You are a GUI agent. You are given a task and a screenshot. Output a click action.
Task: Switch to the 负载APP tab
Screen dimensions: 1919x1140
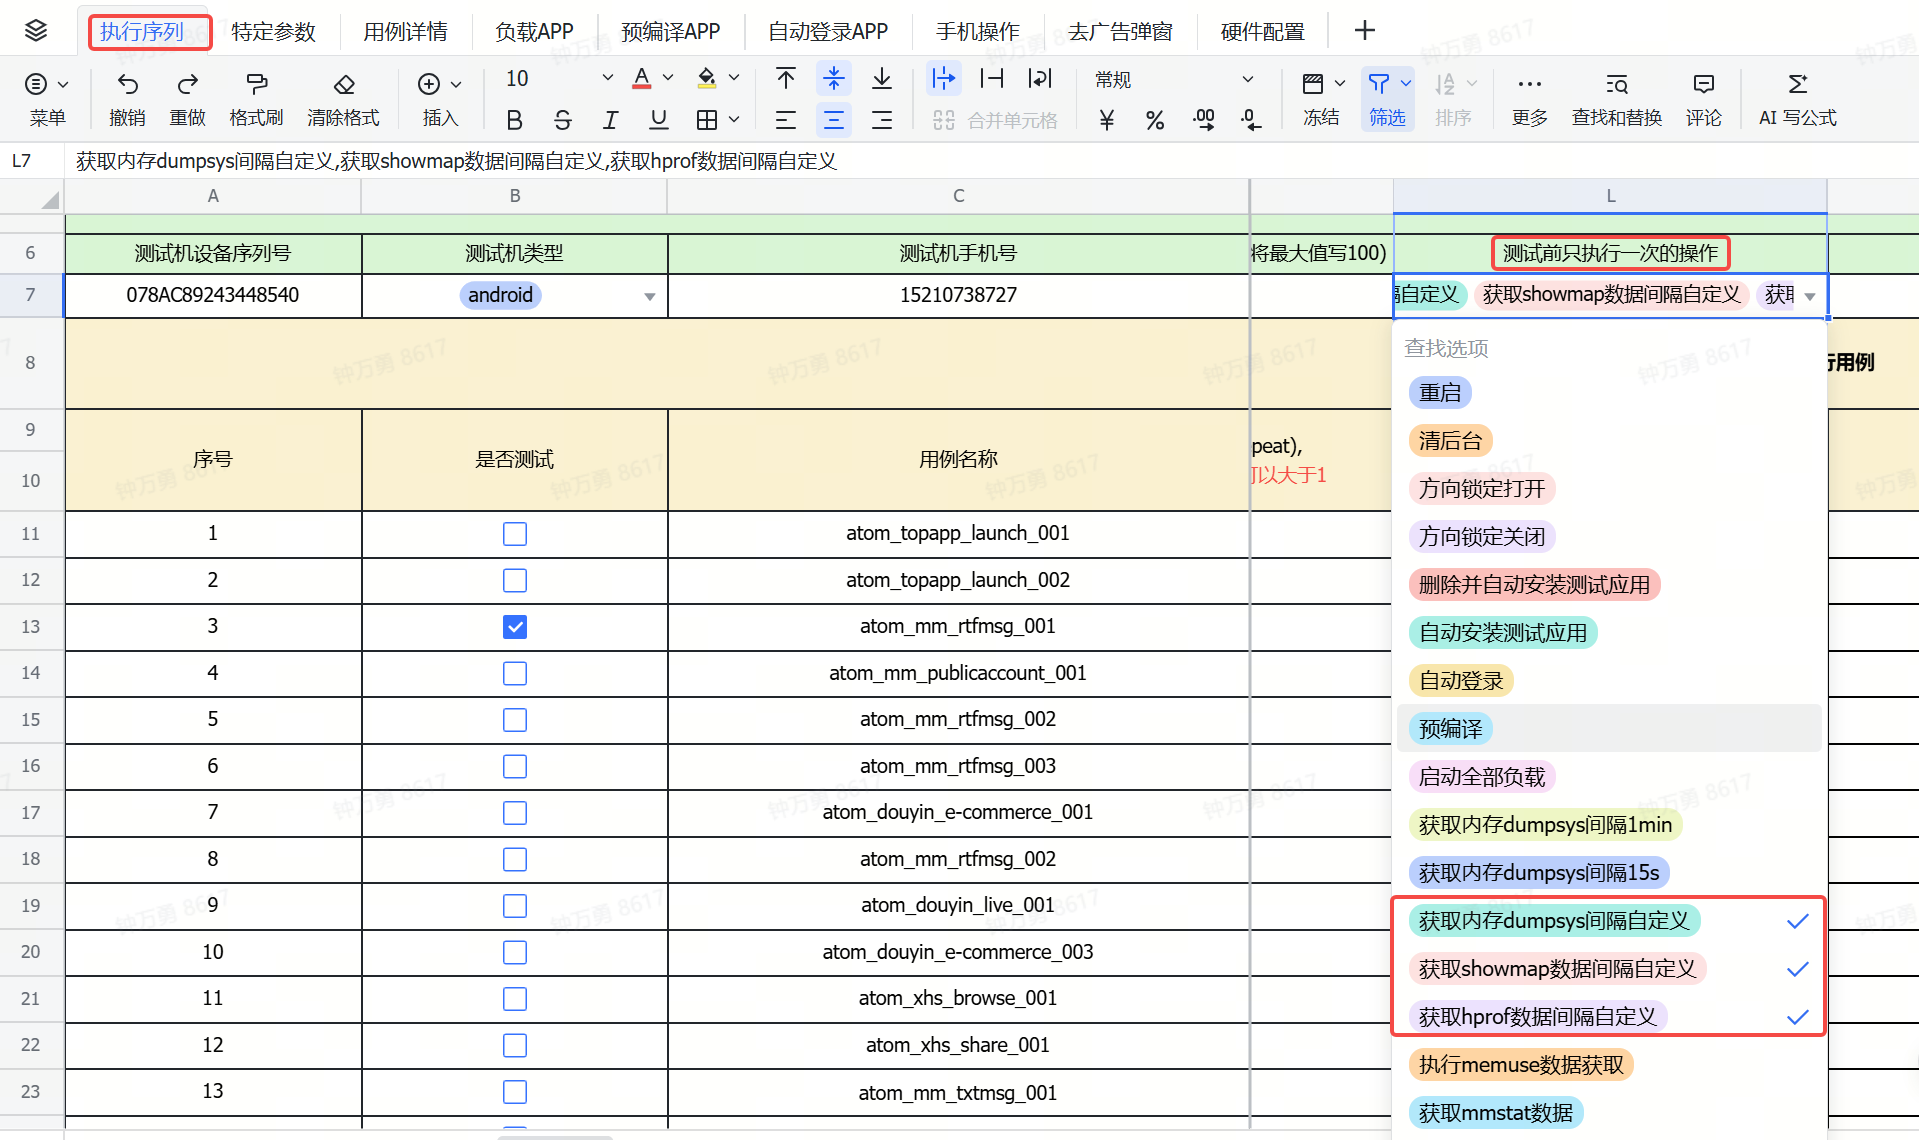tap(534, 32)
